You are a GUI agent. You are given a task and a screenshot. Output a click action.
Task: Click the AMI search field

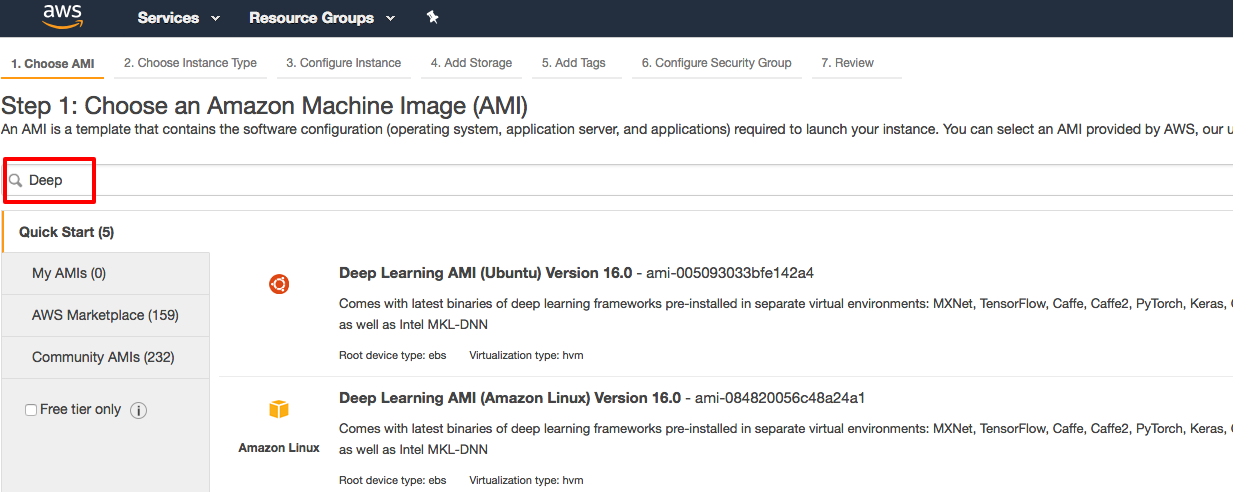click(600, 181)
